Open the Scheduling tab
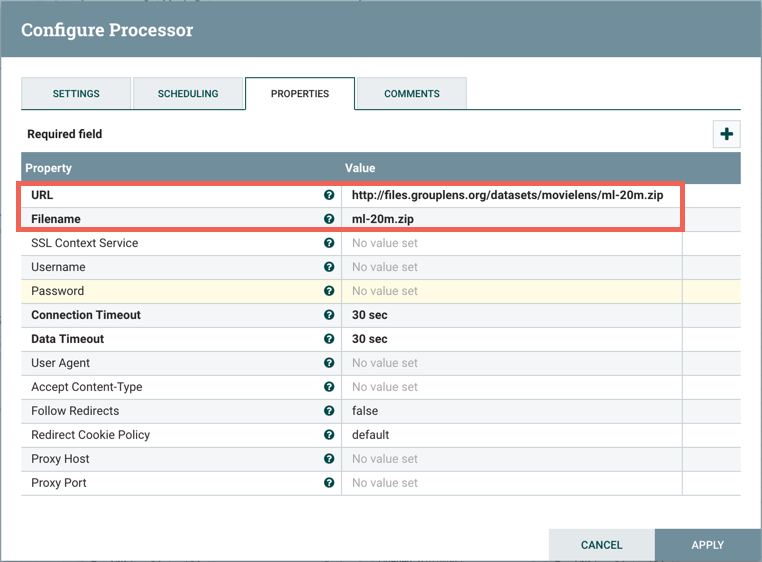 pos(188,94)
